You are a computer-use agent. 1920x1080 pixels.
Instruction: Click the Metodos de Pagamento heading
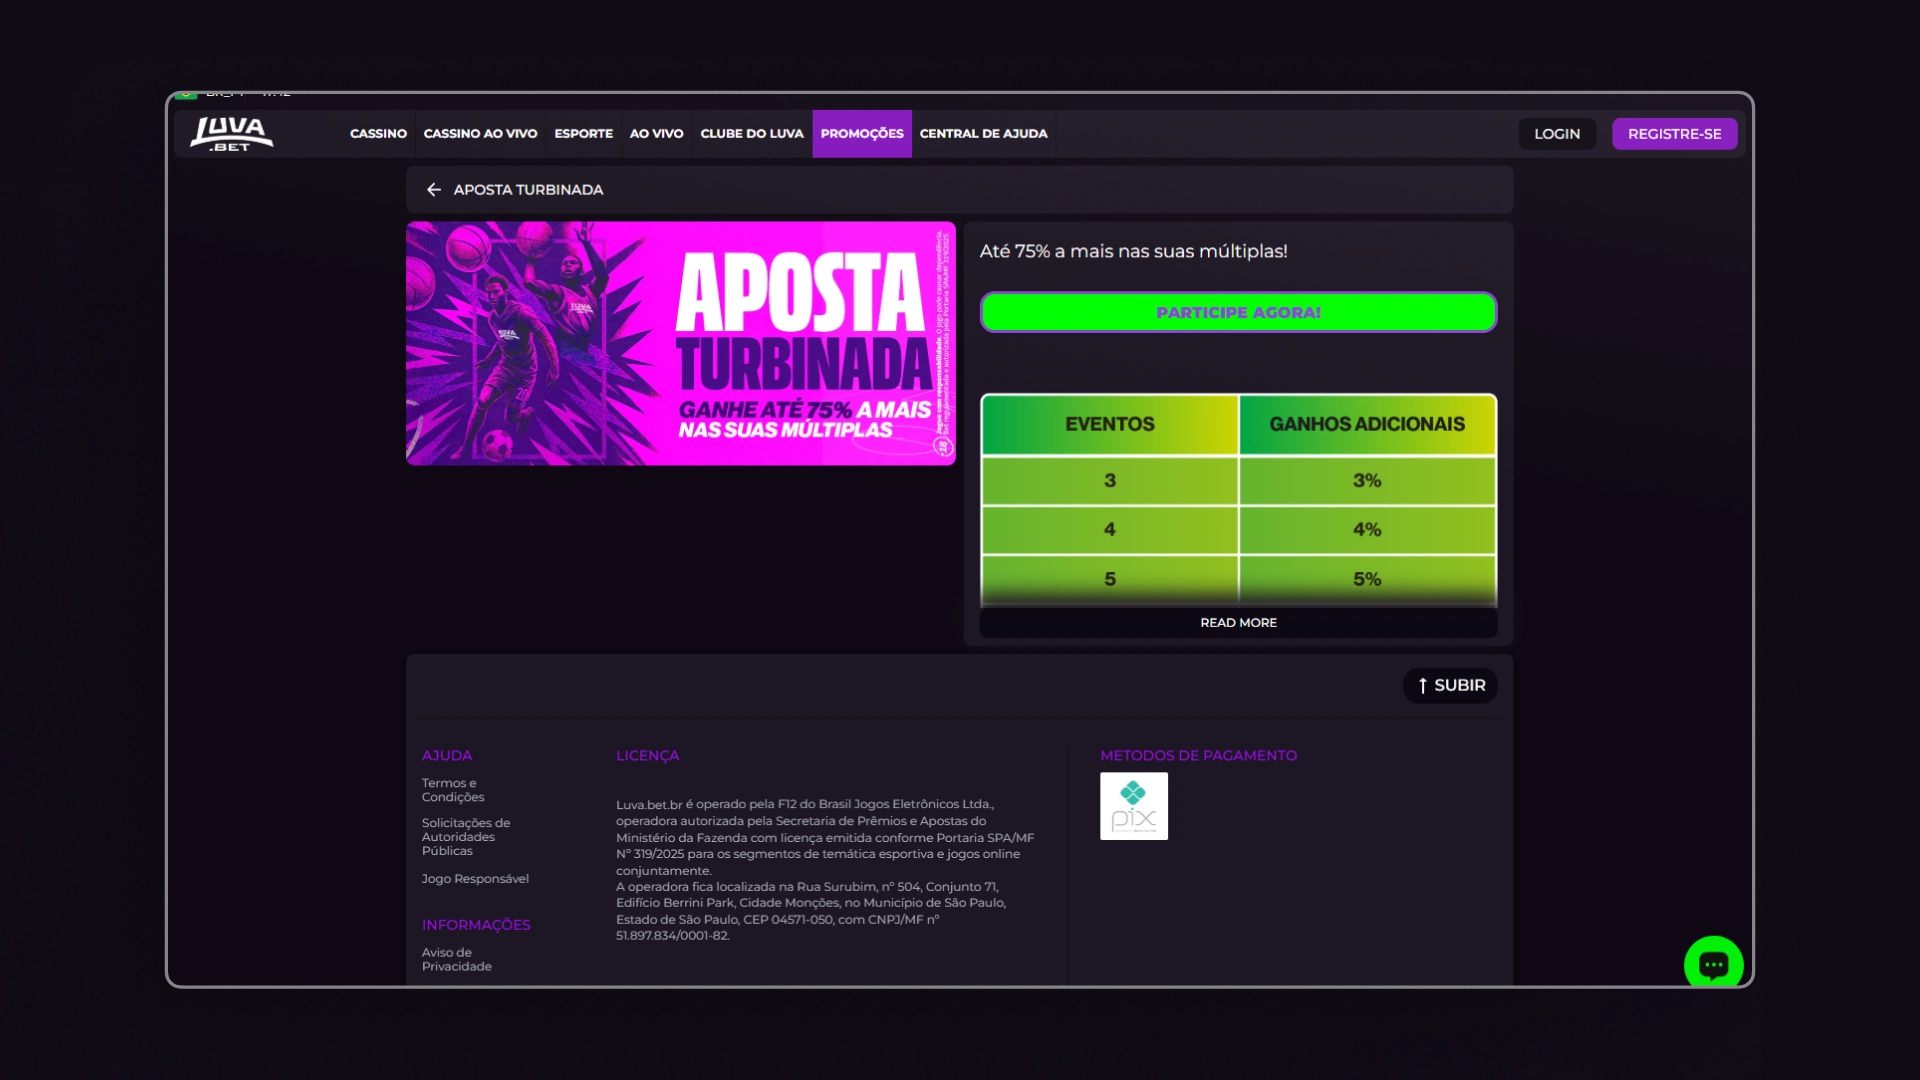pyautogui.click(x=1198, y=756)
